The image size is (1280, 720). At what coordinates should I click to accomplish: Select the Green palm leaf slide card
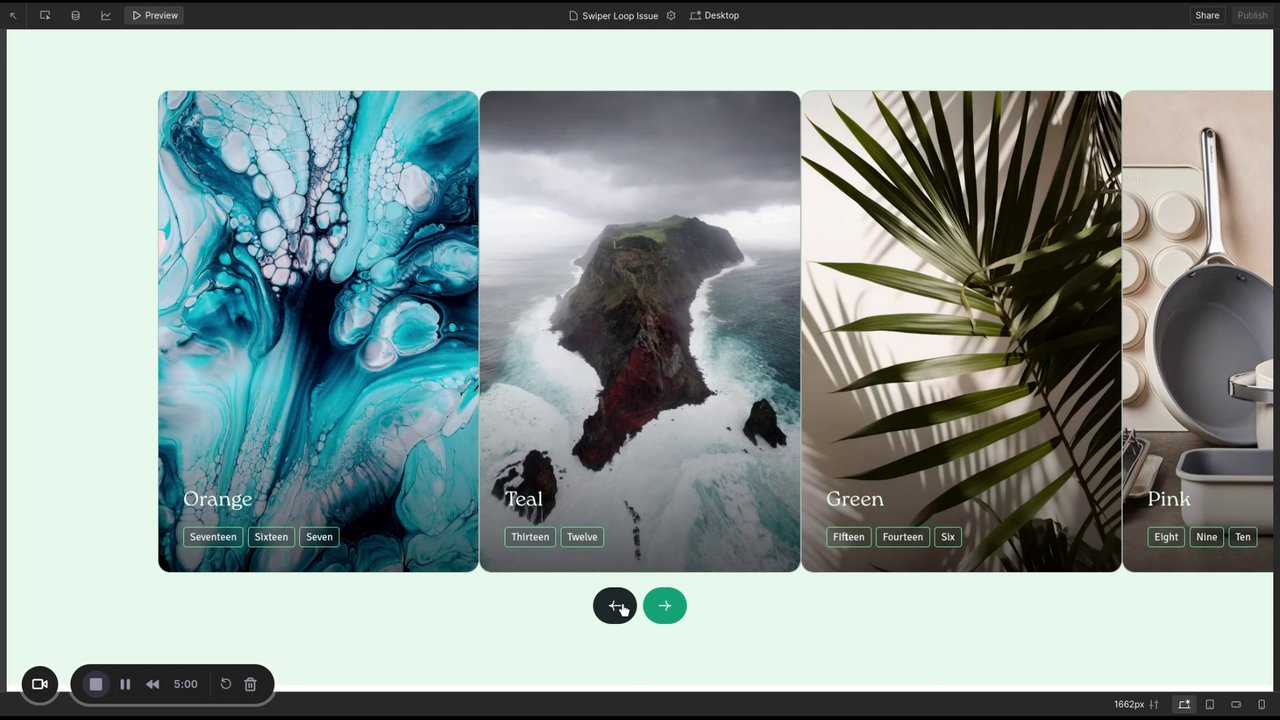click(x=961, y=331)
